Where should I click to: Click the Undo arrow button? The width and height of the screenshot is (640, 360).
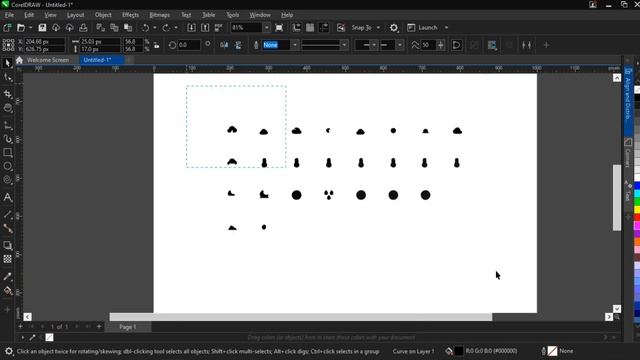pos(145,28)
